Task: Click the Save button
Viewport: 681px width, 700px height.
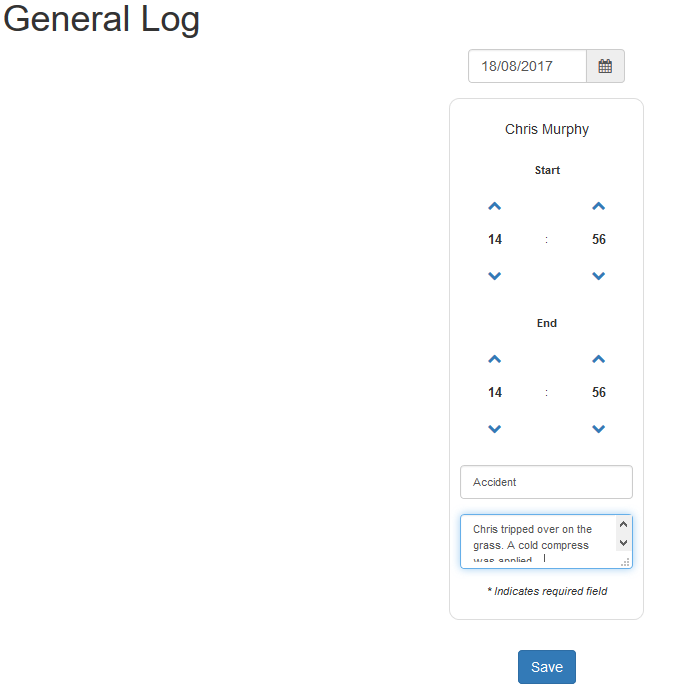Action: click(x=547, y=667)
